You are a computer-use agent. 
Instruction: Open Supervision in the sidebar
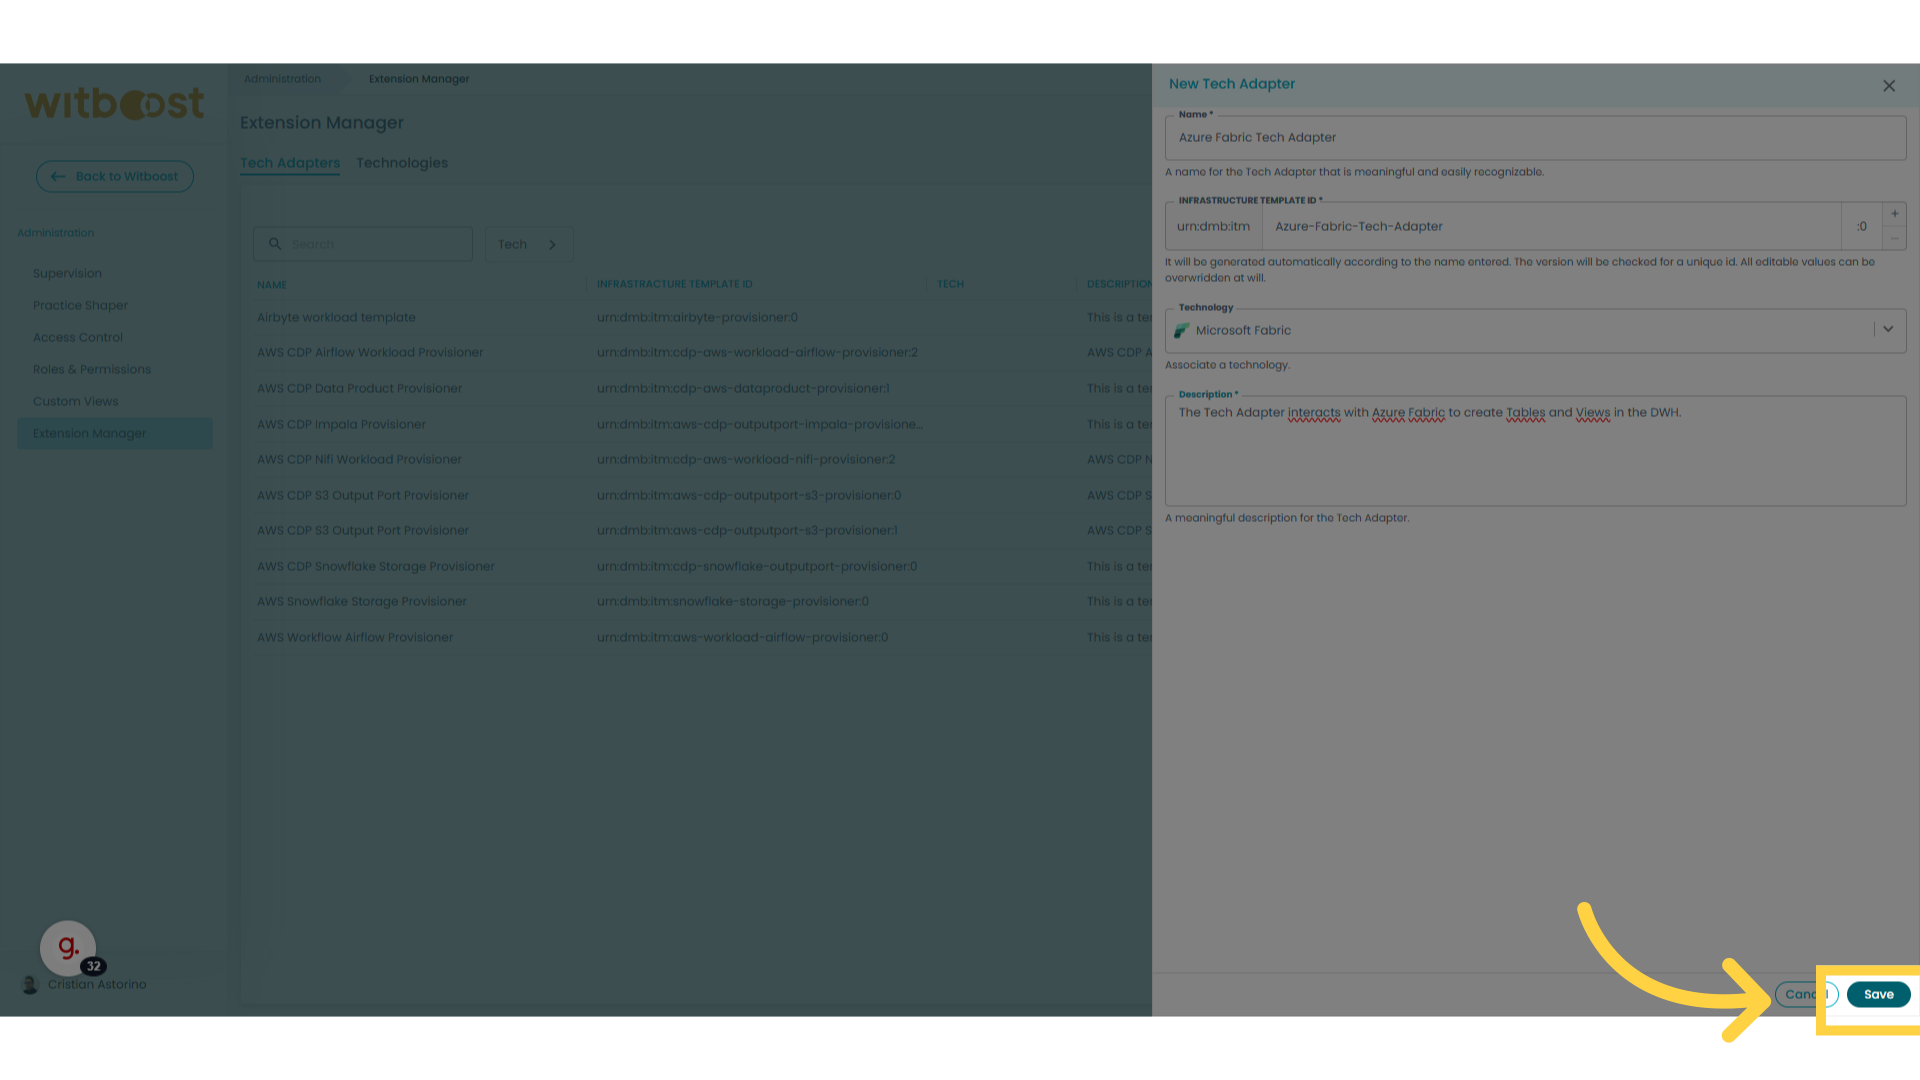(x=67, y=273)
